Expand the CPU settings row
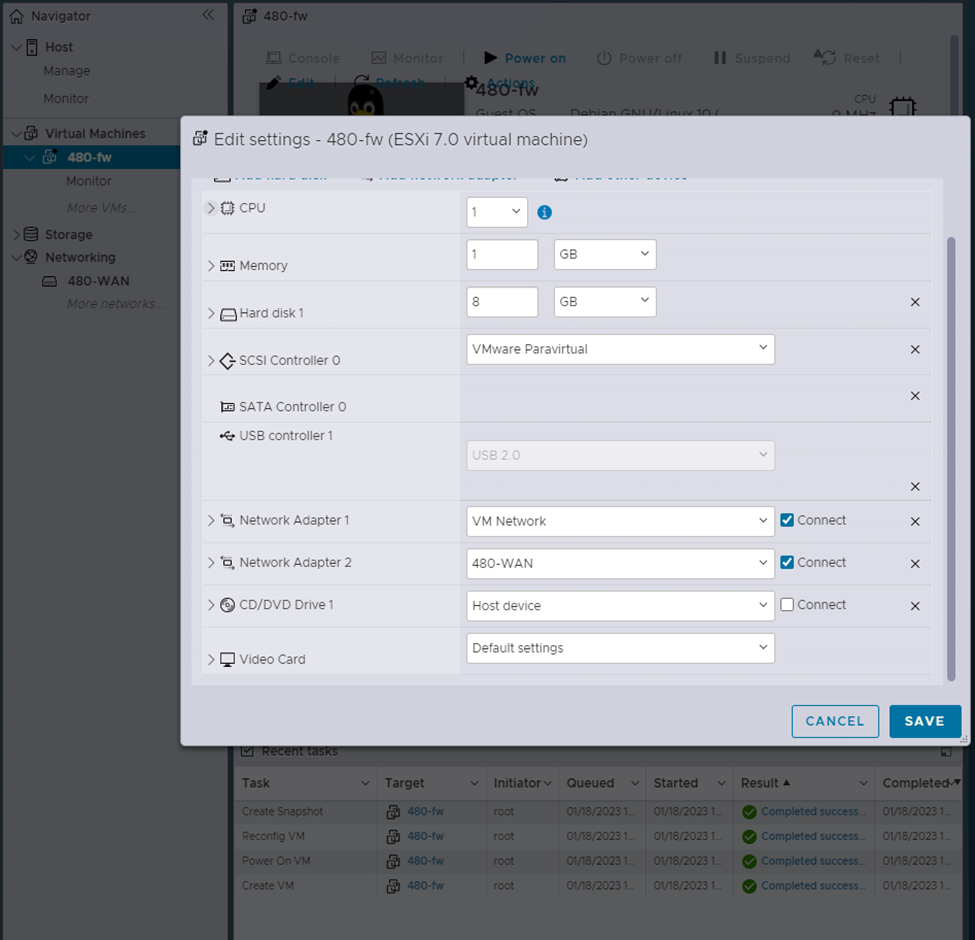Image resolution: width=975 pixels, height=940 pixels. 211,208
